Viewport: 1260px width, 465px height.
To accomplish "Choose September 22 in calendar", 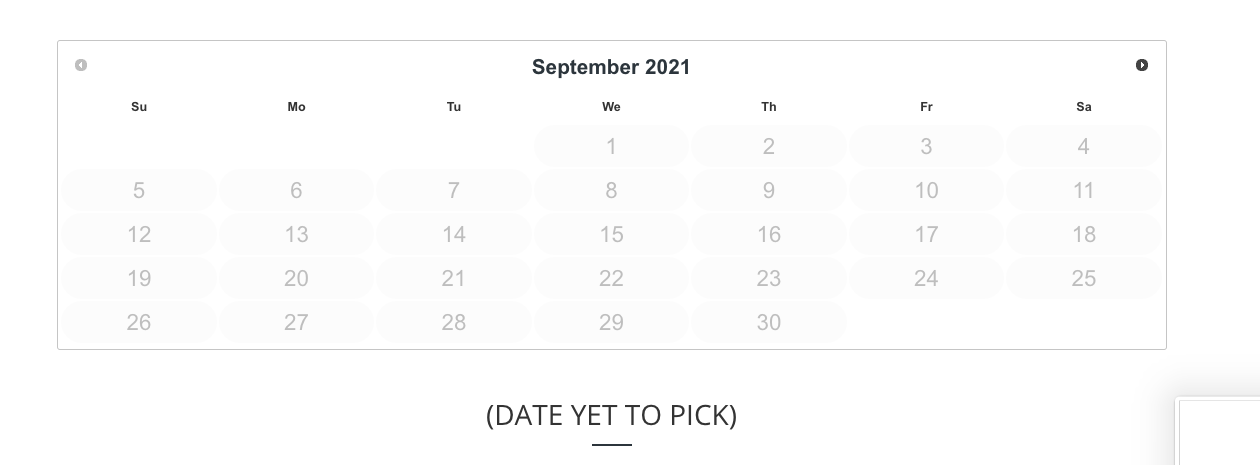I will coord(611,279).
